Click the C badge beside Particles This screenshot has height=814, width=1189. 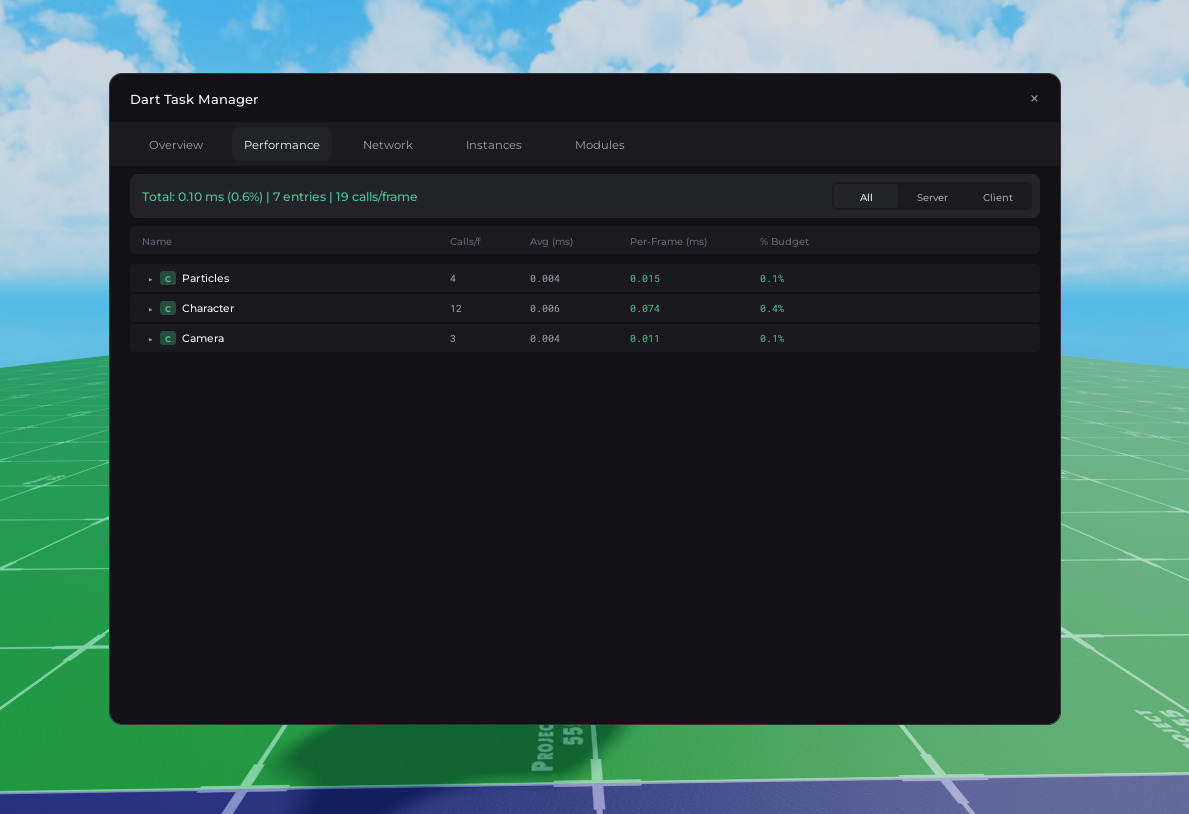pyautogui.click(x=168, y=278)
